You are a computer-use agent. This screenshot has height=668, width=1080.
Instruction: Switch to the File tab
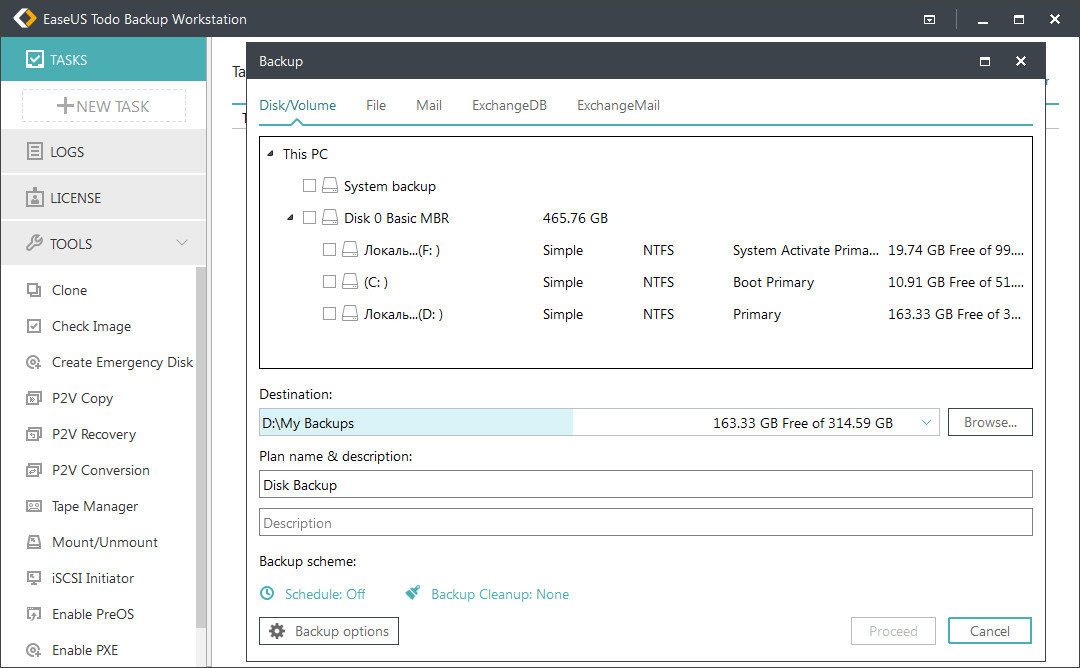coord(375,105)
